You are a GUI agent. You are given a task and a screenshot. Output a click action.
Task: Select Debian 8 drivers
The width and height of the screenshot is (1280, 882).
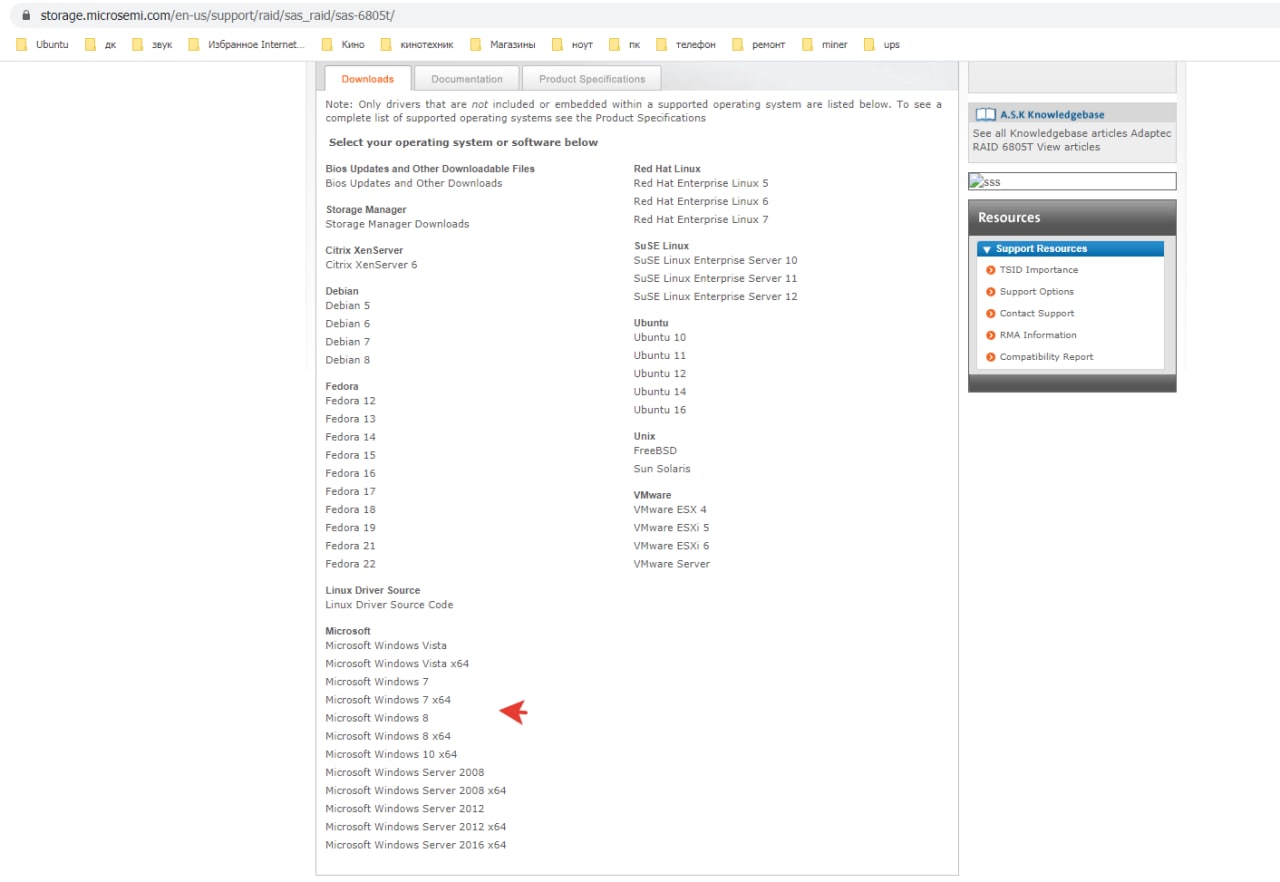pyautogui.click(x=348, y=360)
